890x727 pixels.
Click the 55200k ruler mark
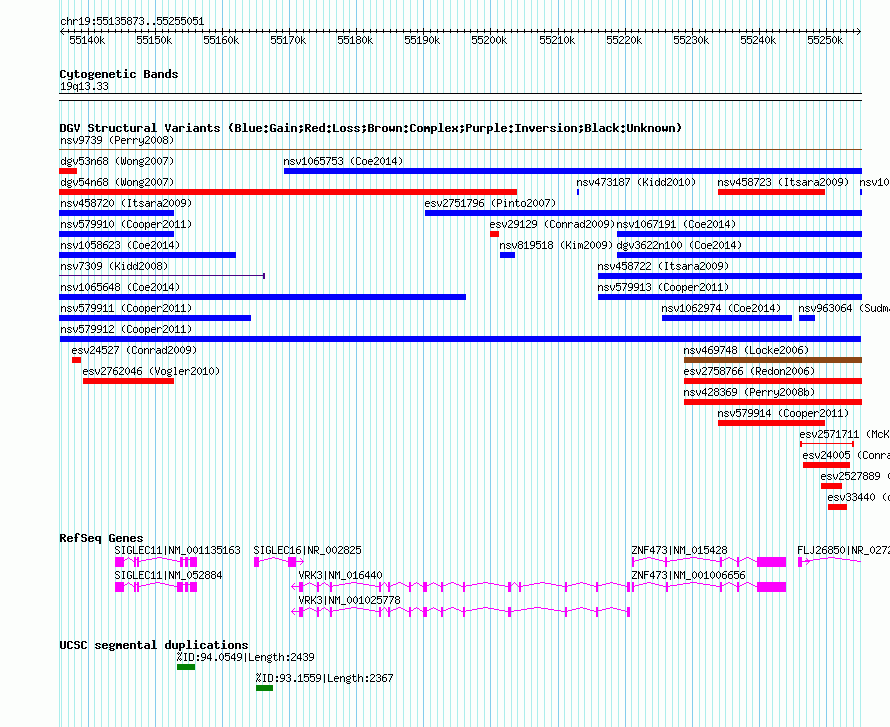[x=489, y=40]
